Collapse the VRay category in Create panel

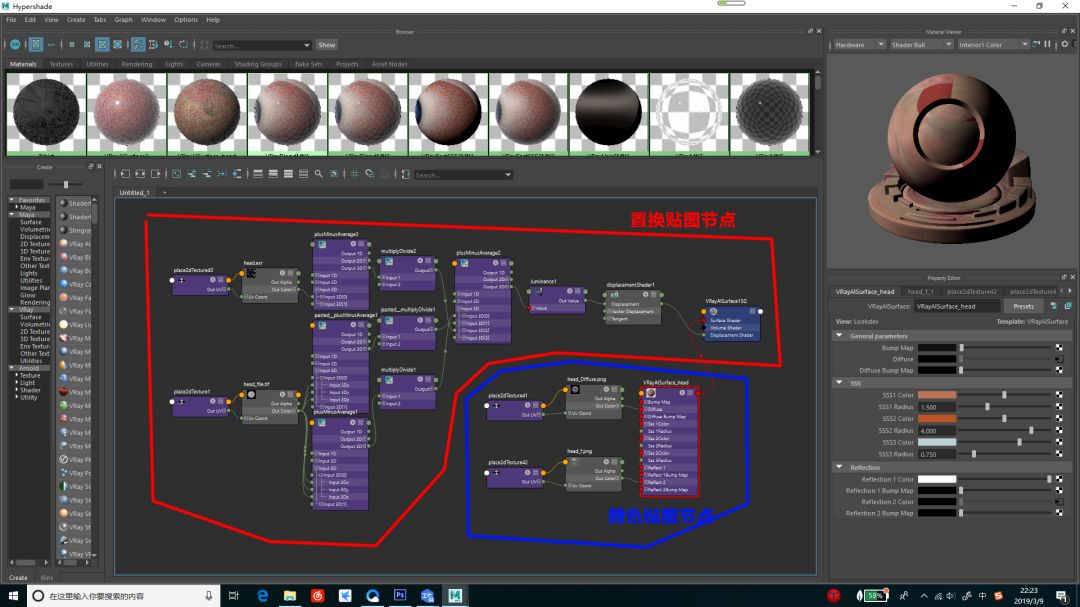12,309
